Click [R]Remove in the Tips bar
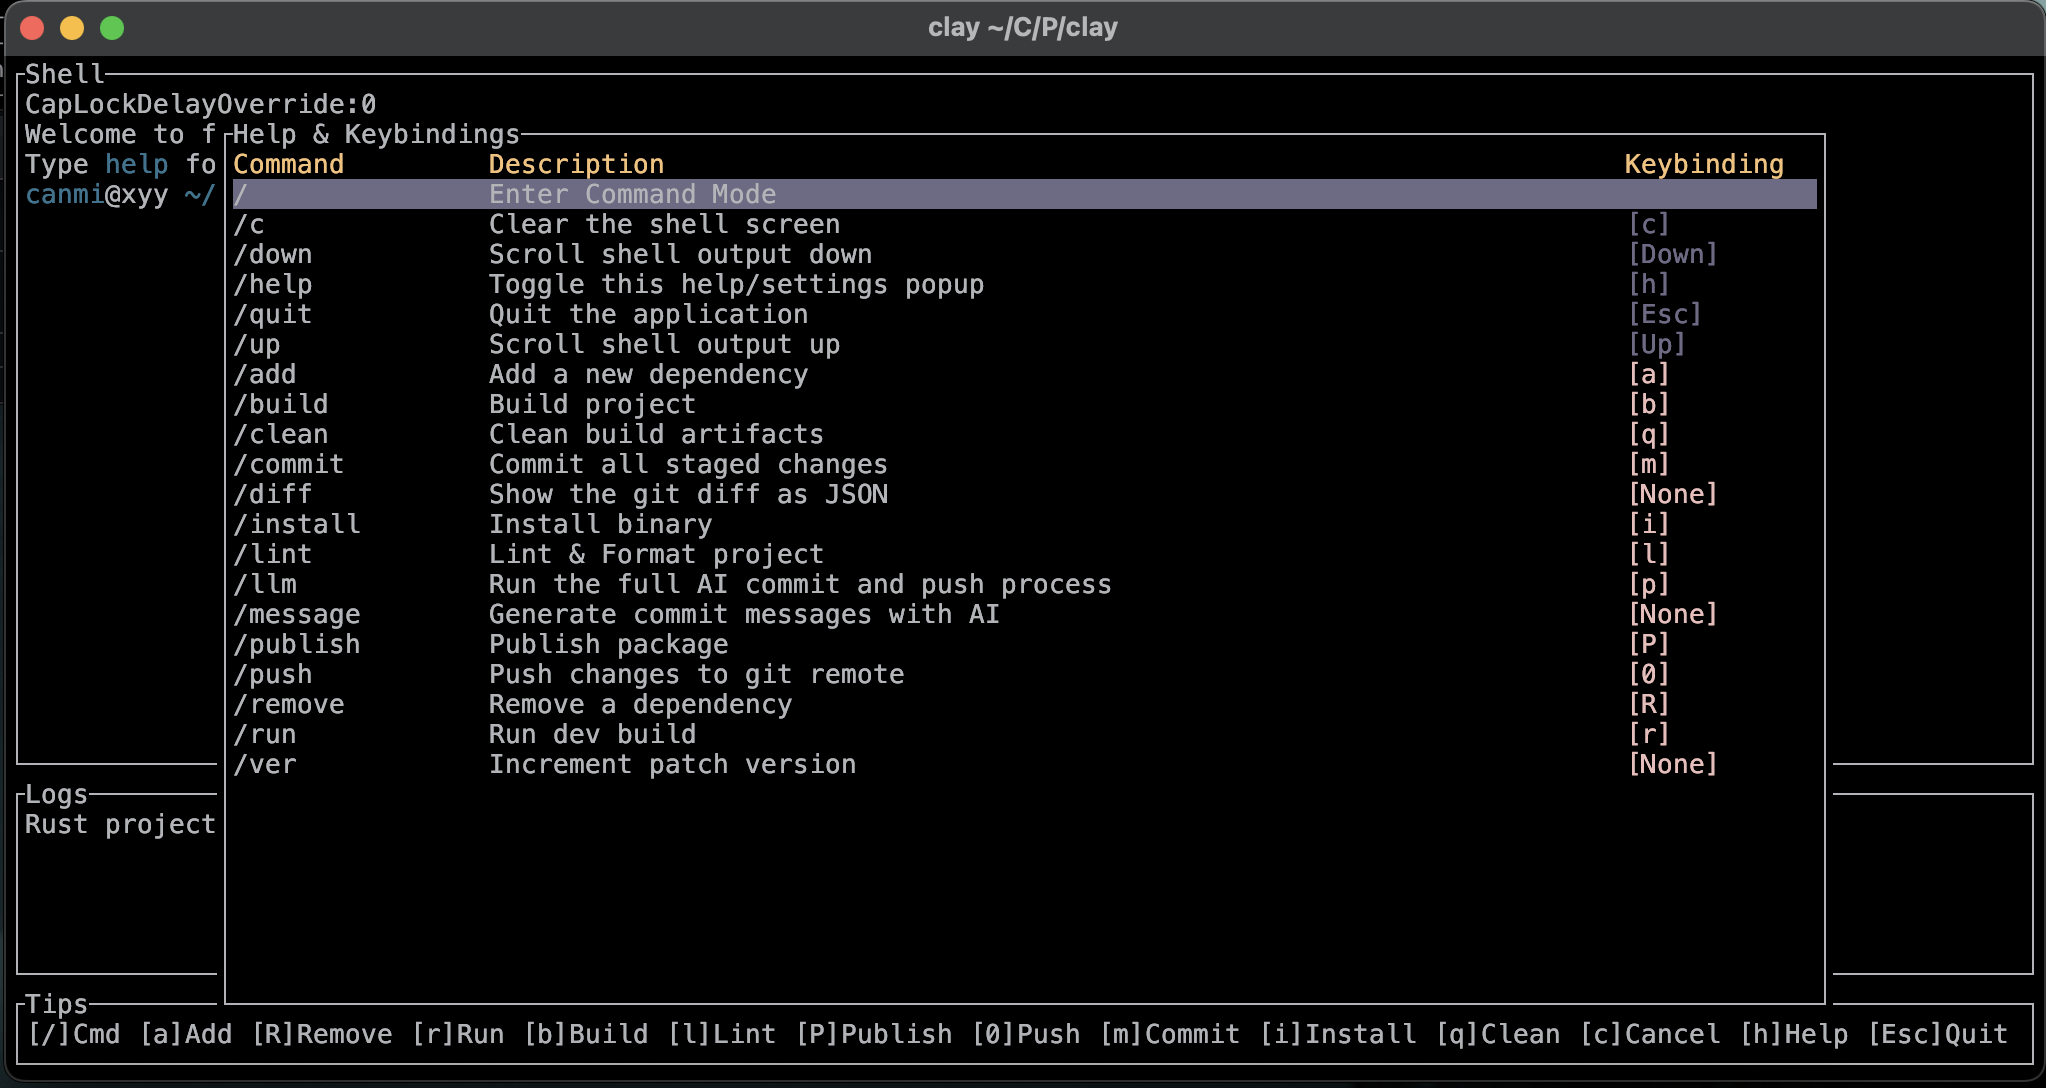This screenshot has width=2046, height=1088. pyautogui.click(x=322, y=1034)
